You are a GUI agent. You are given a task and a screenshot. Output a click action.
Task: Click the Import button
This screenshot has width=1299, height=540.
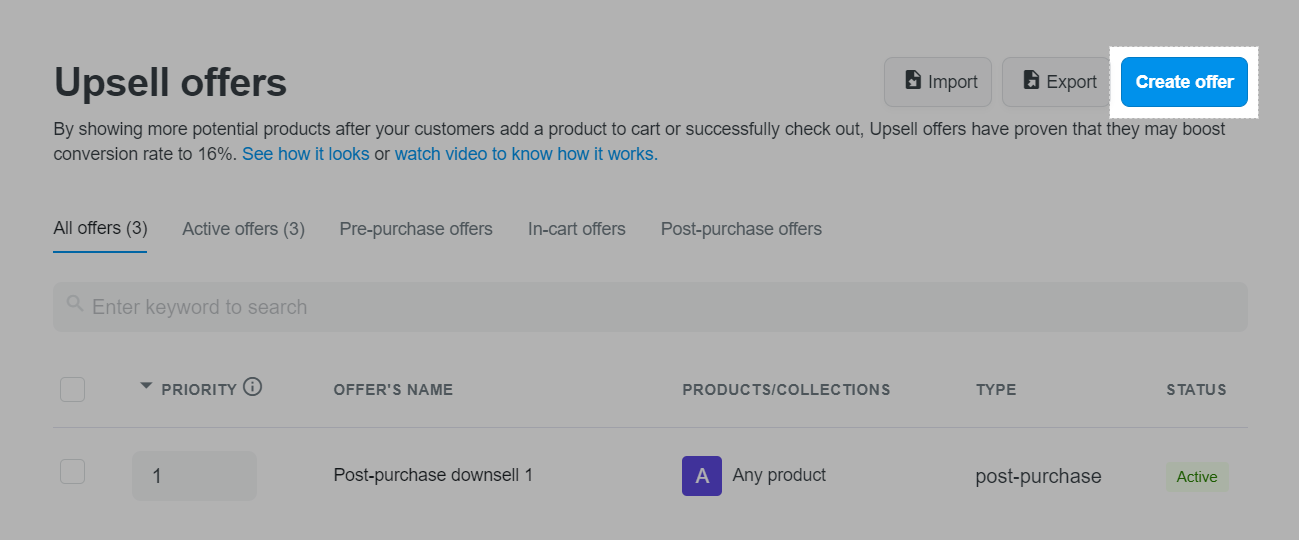pyautogui.click(x=938, y=82)
